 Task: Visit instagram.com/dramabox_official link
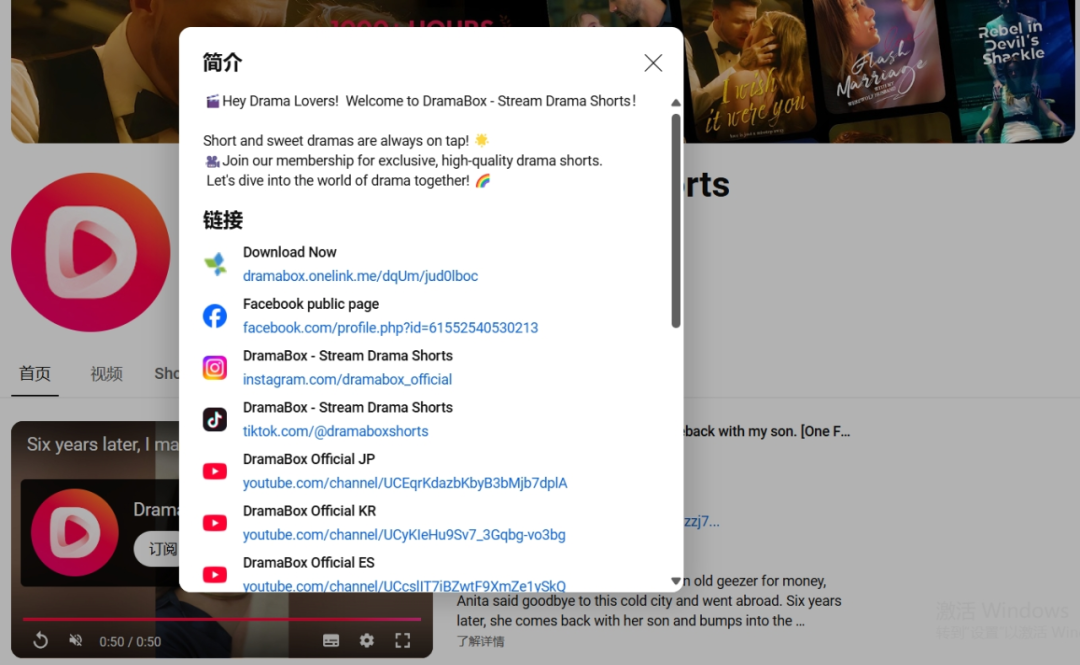click(347, 379)
